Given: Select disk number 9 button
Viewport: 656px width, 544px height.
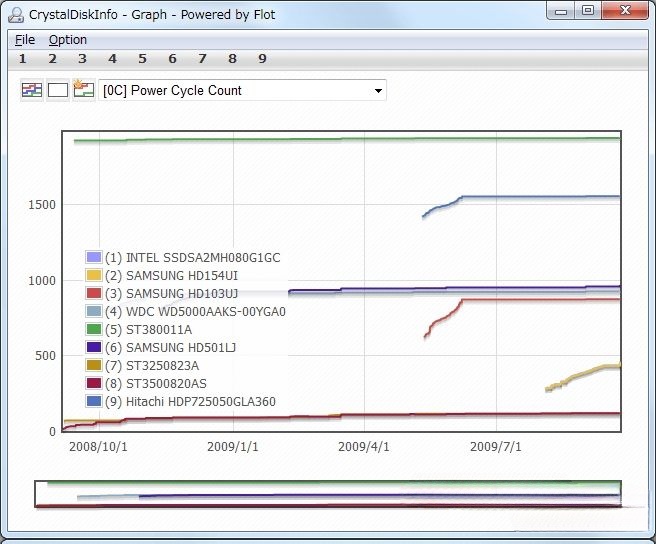Looking at the screenshot, I should 262,59.
